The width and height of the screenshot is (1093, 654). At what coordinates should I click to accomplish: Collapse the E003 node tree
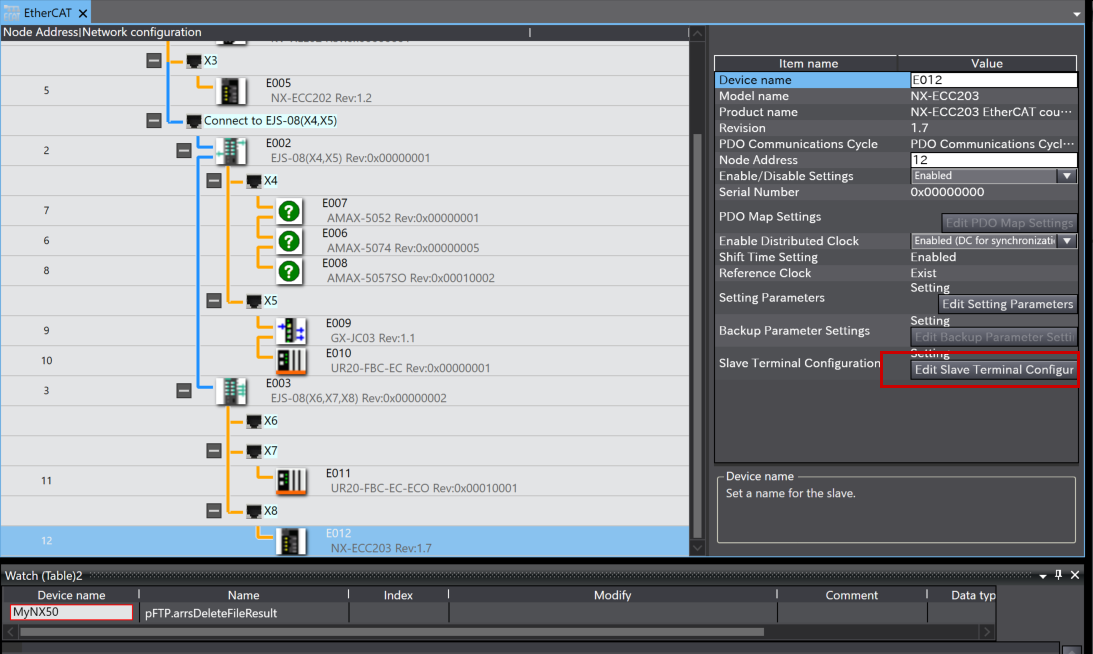click(x=183, y=391)
